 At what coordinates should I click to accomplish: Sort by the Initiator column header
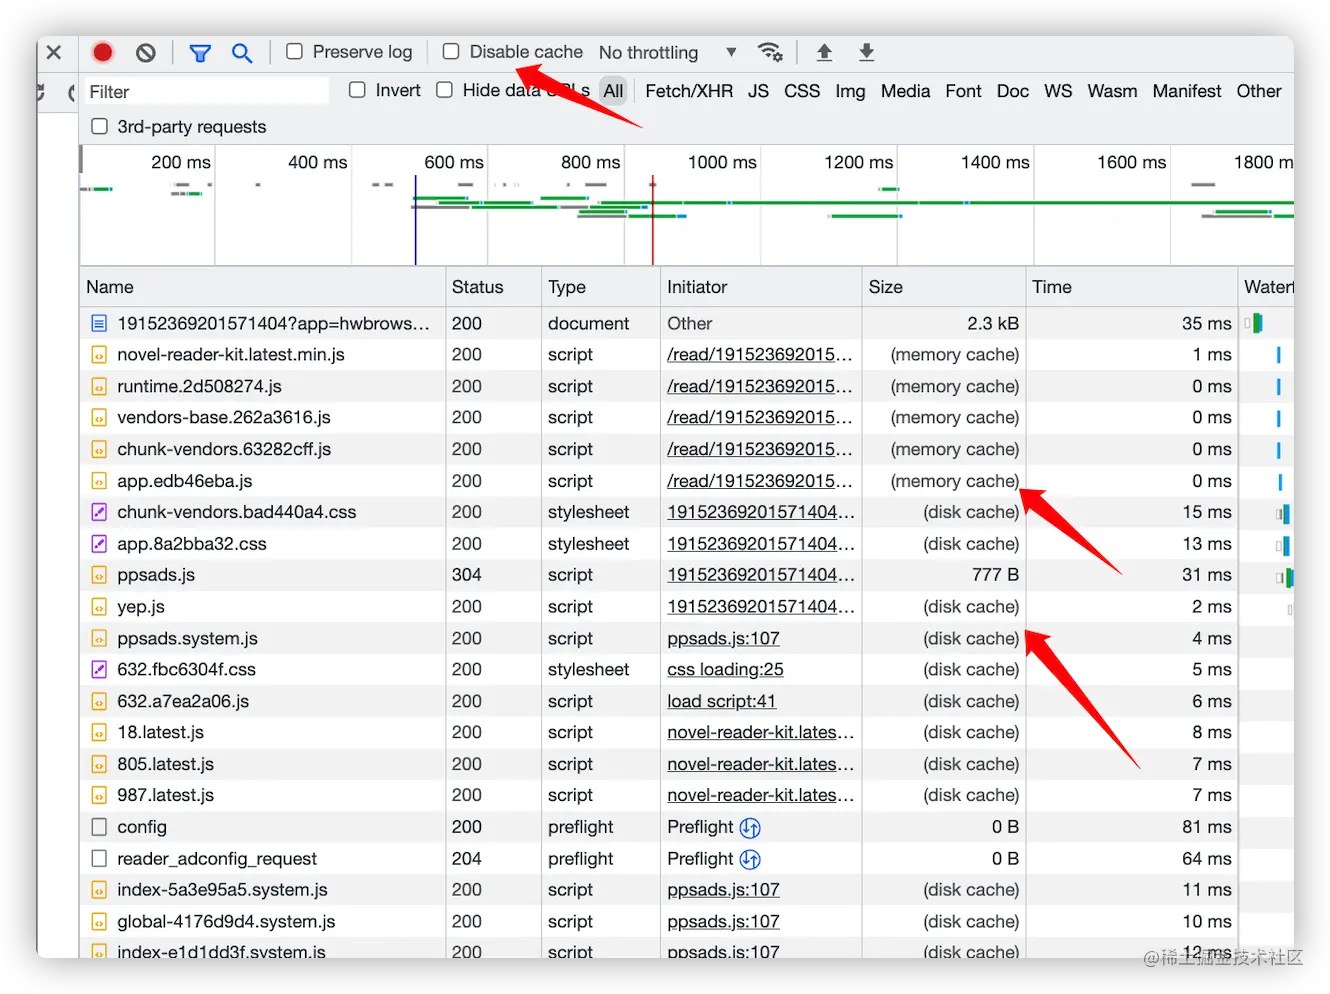pos(760,287)
